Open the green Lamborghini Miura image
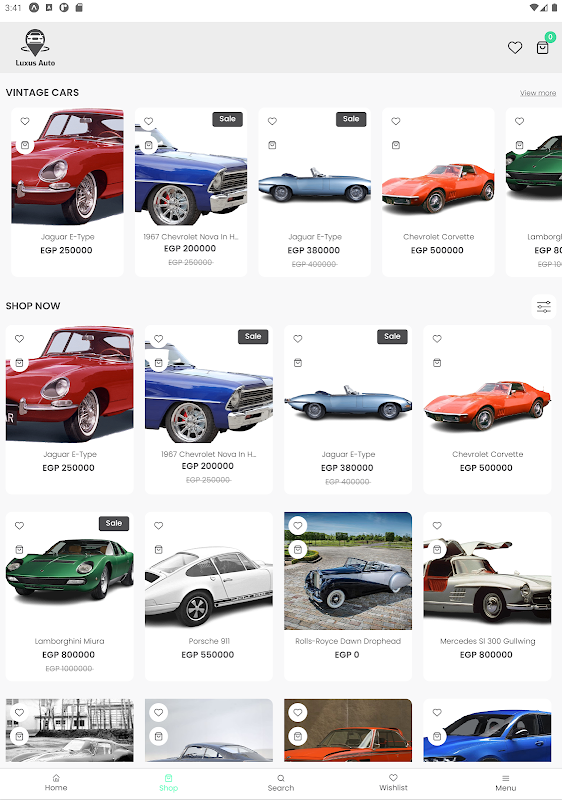 click(x=70, y=571)
